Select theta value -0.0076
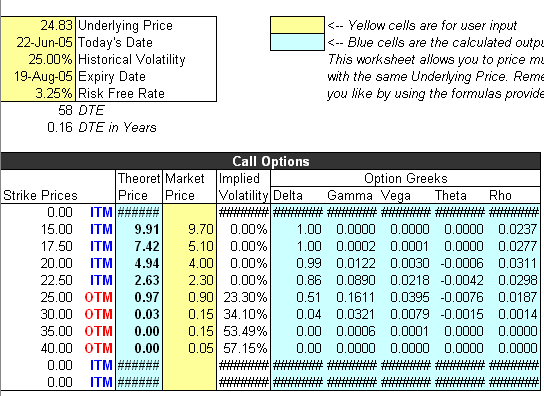The height and width of the screenshot is (396, 544). click(x=462, y=297)
